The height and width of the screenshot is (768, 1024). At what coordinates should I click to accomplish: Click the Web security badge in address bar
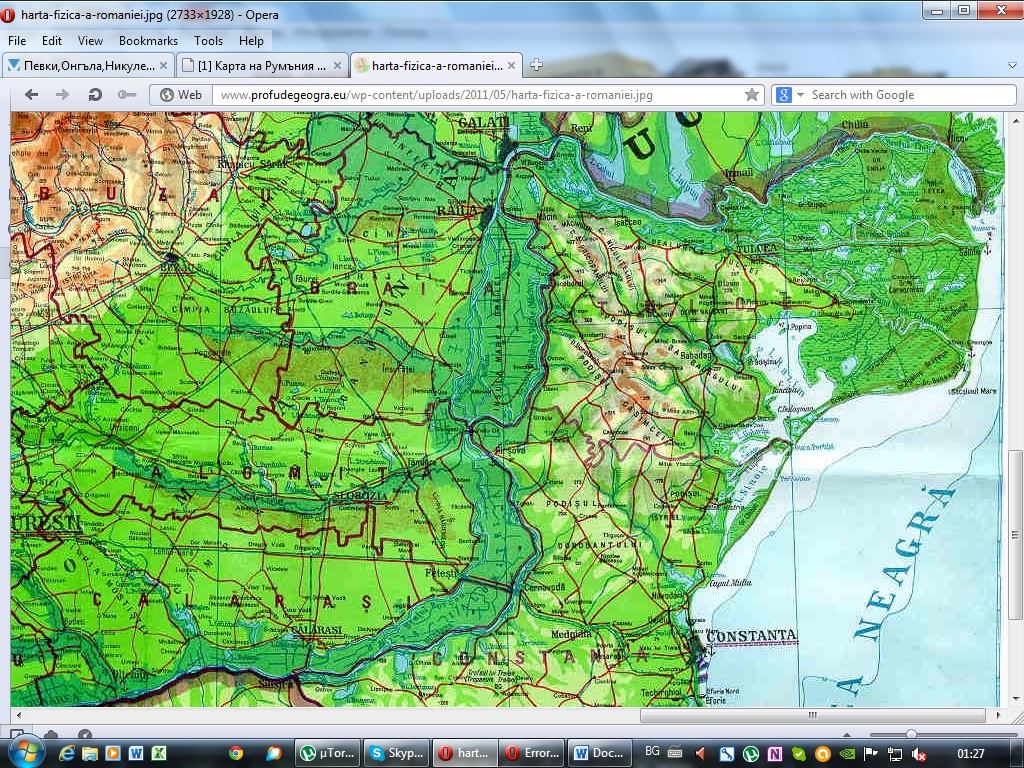pyautogui.click(x=181, y=95)
